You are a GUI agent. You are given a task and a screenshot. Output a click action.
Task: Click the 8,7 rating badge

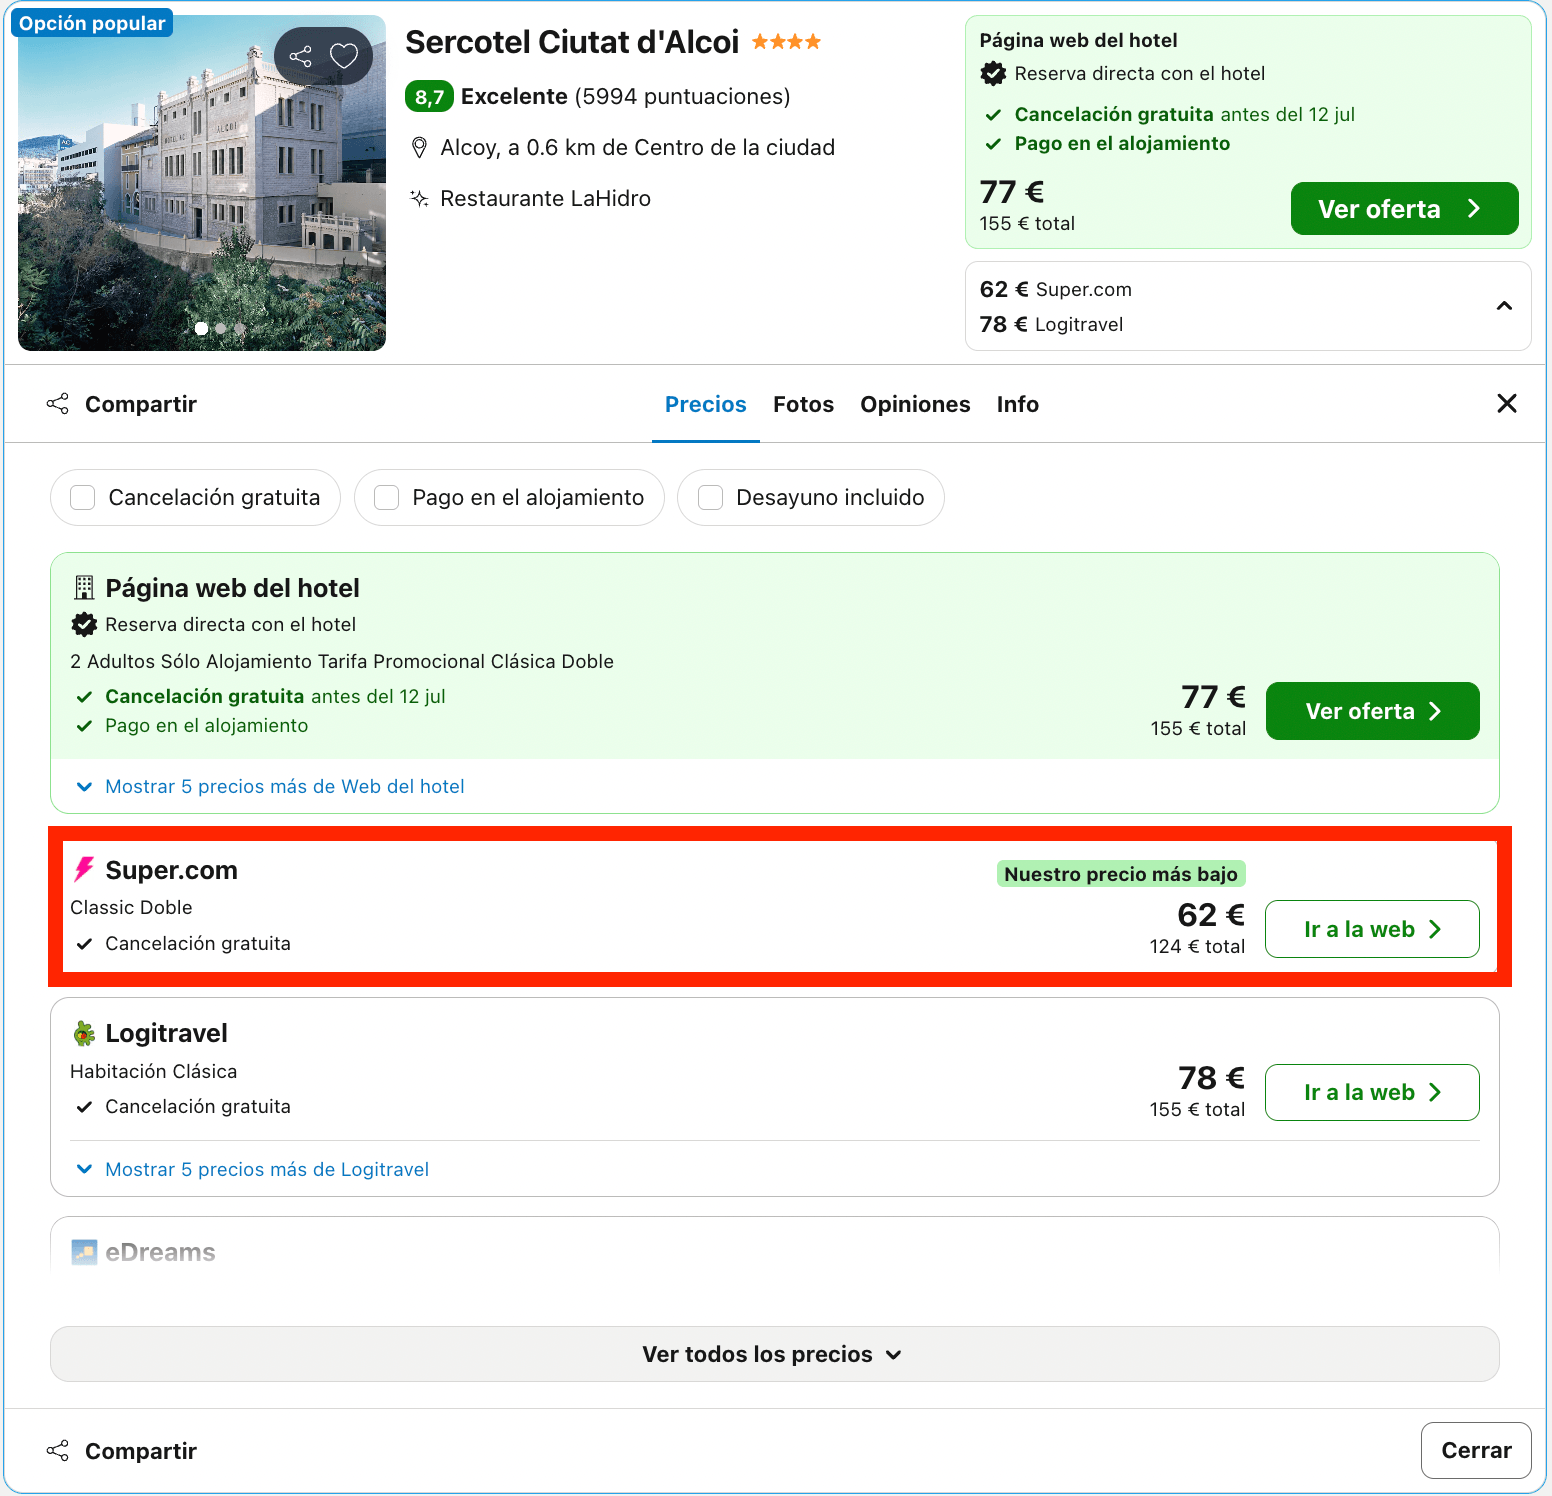[x=429, y=97]
